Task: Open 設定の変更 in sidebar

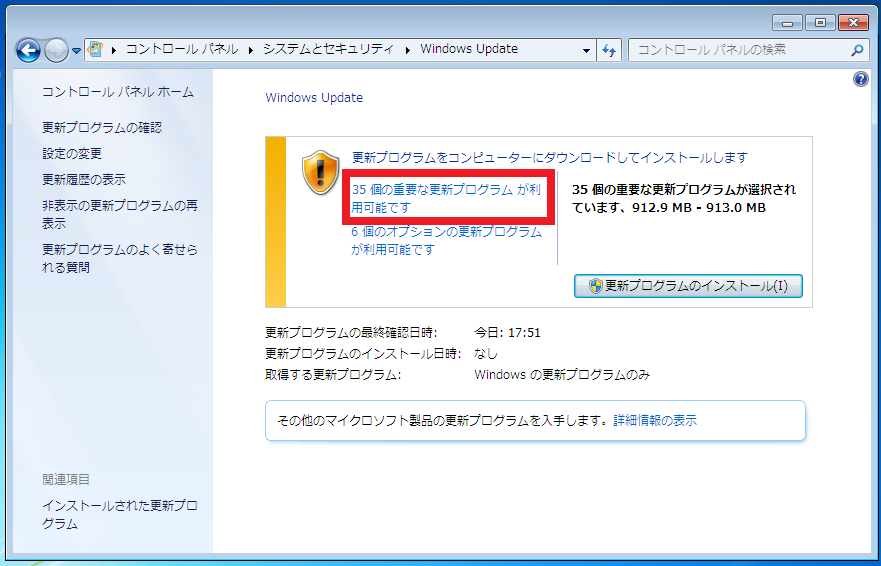Action: point(72,153)
